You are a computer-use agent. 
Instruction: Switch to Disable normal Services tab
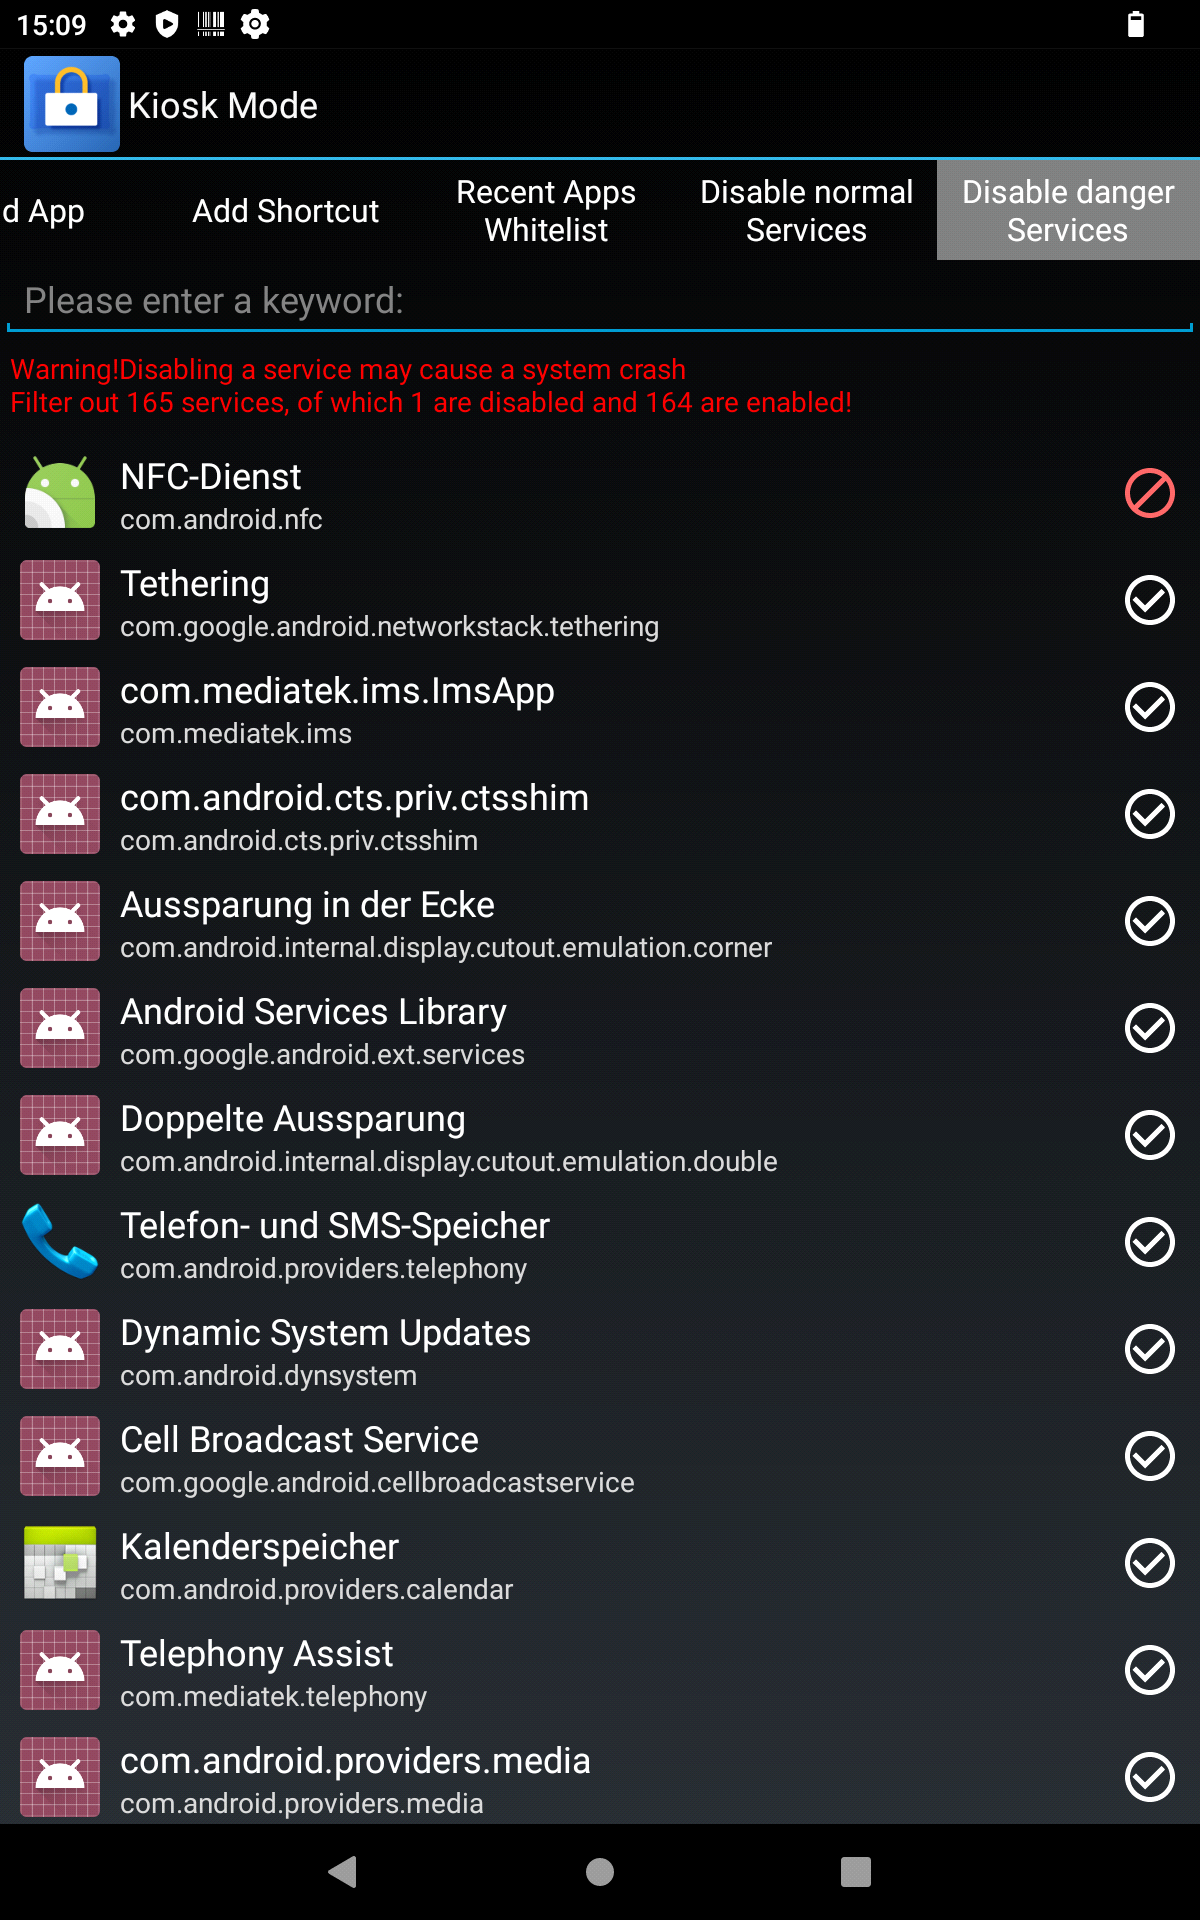click(x=806, y=211)
